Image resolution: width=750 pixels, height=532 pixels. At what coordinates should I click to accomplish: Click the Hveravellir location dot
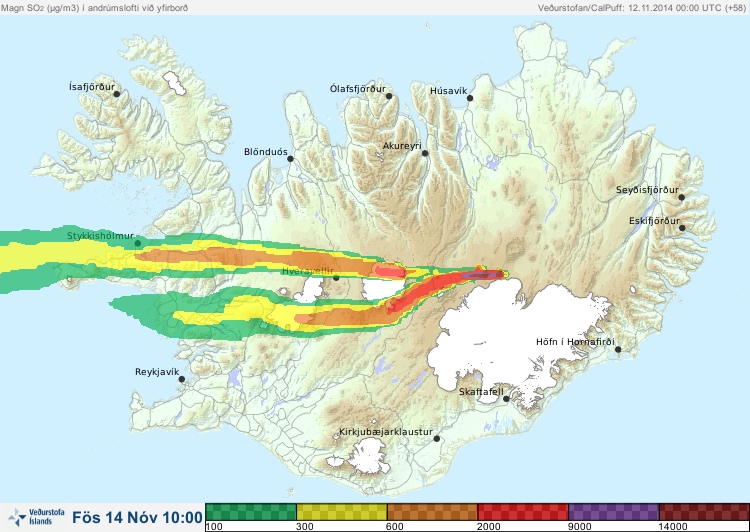(336, 278)
